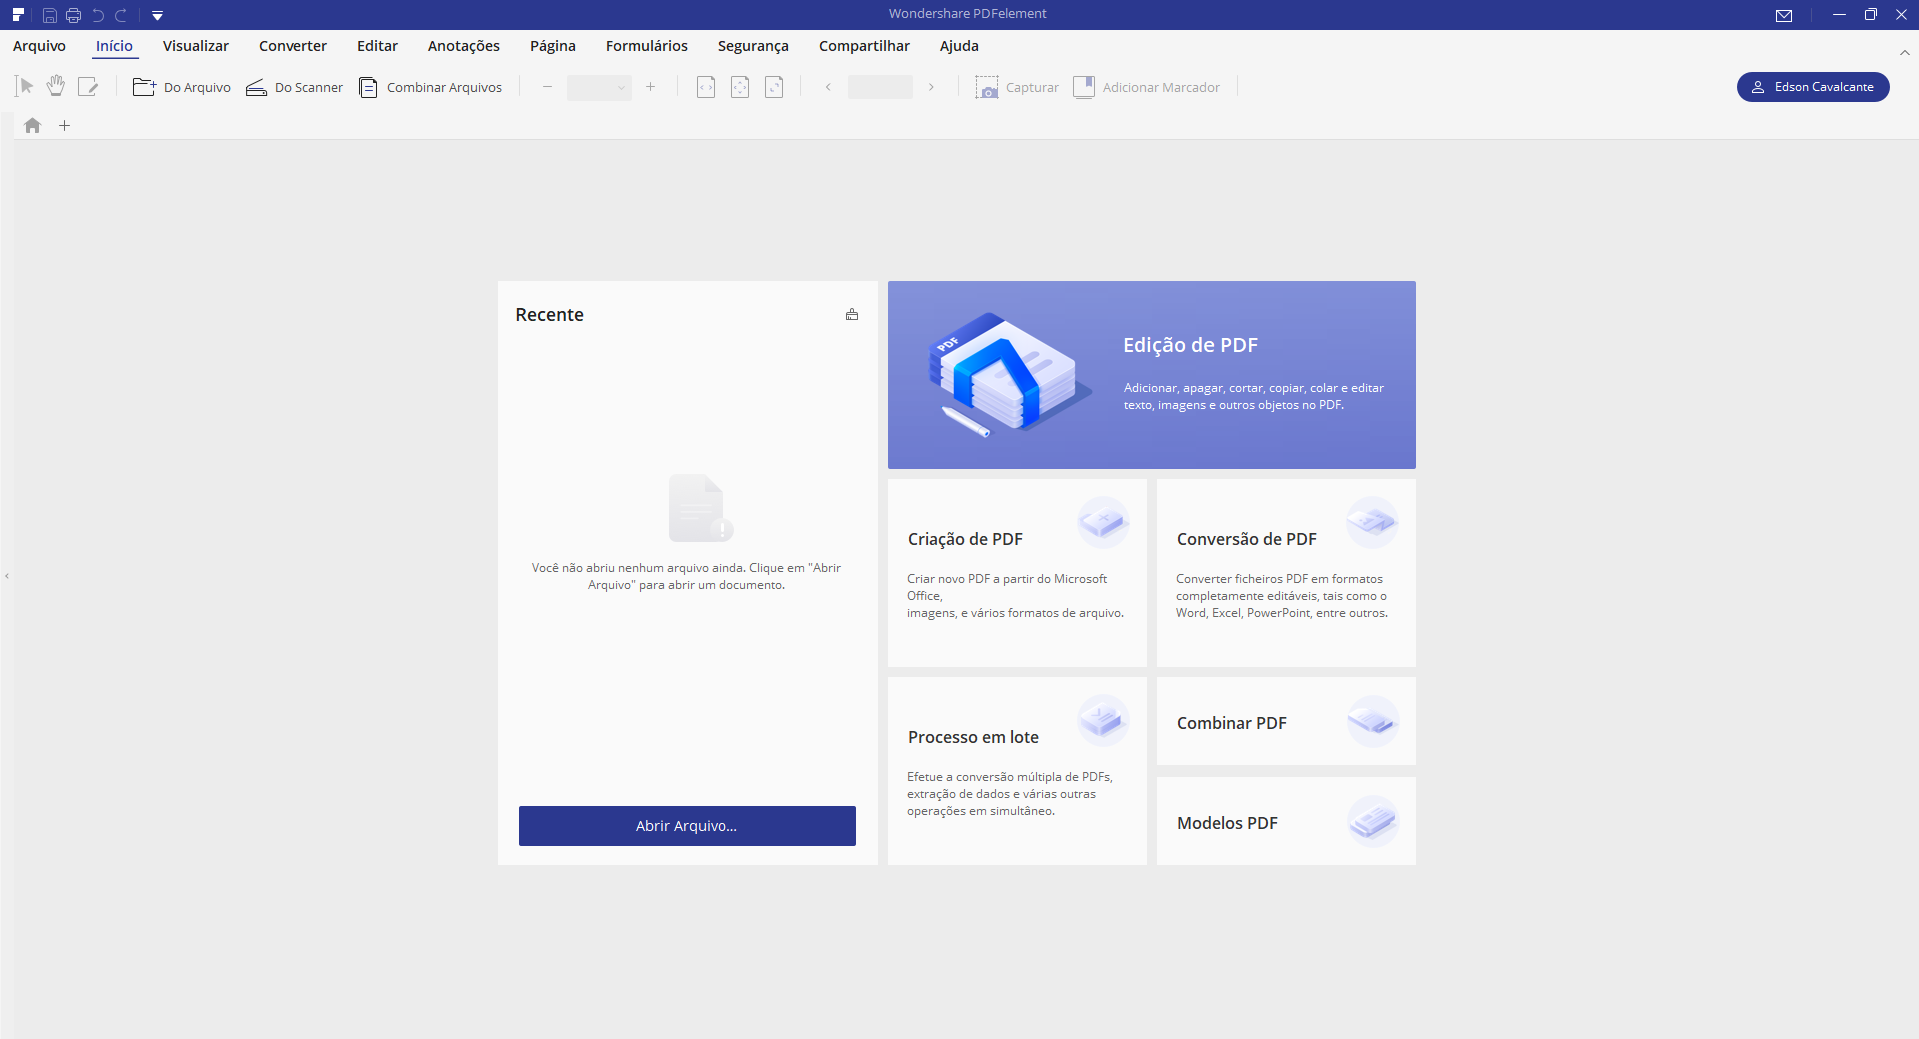This screenshot has width=1919, height=1039.
Task: Open the Segurança tab
Action: click(753, 46)
